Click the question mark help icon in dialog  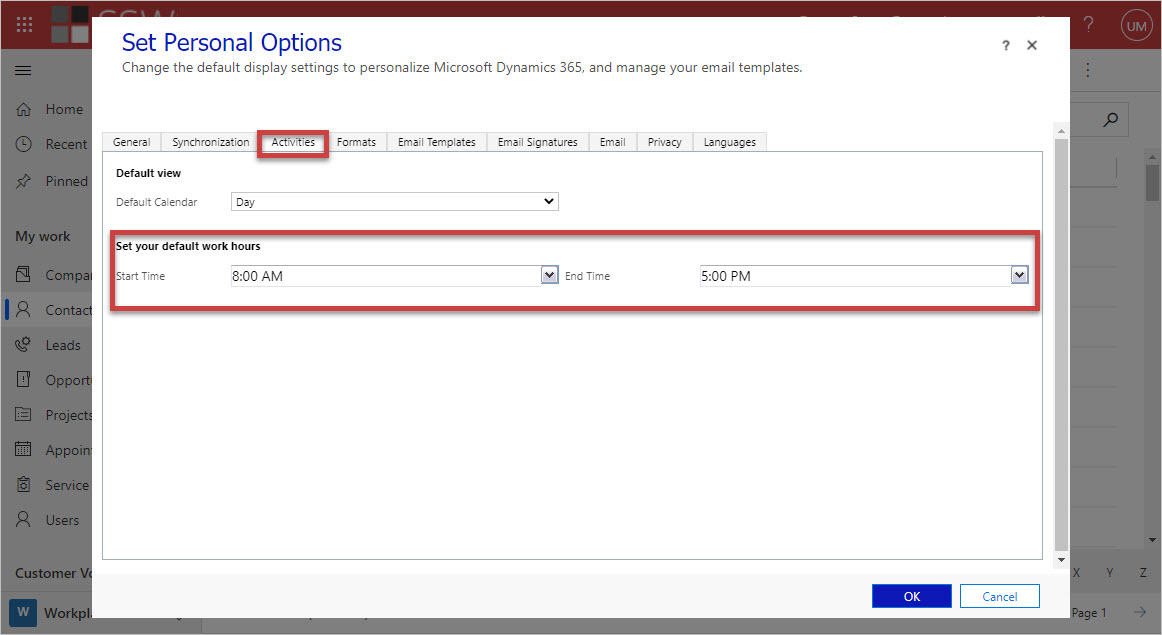(1005, 46)
